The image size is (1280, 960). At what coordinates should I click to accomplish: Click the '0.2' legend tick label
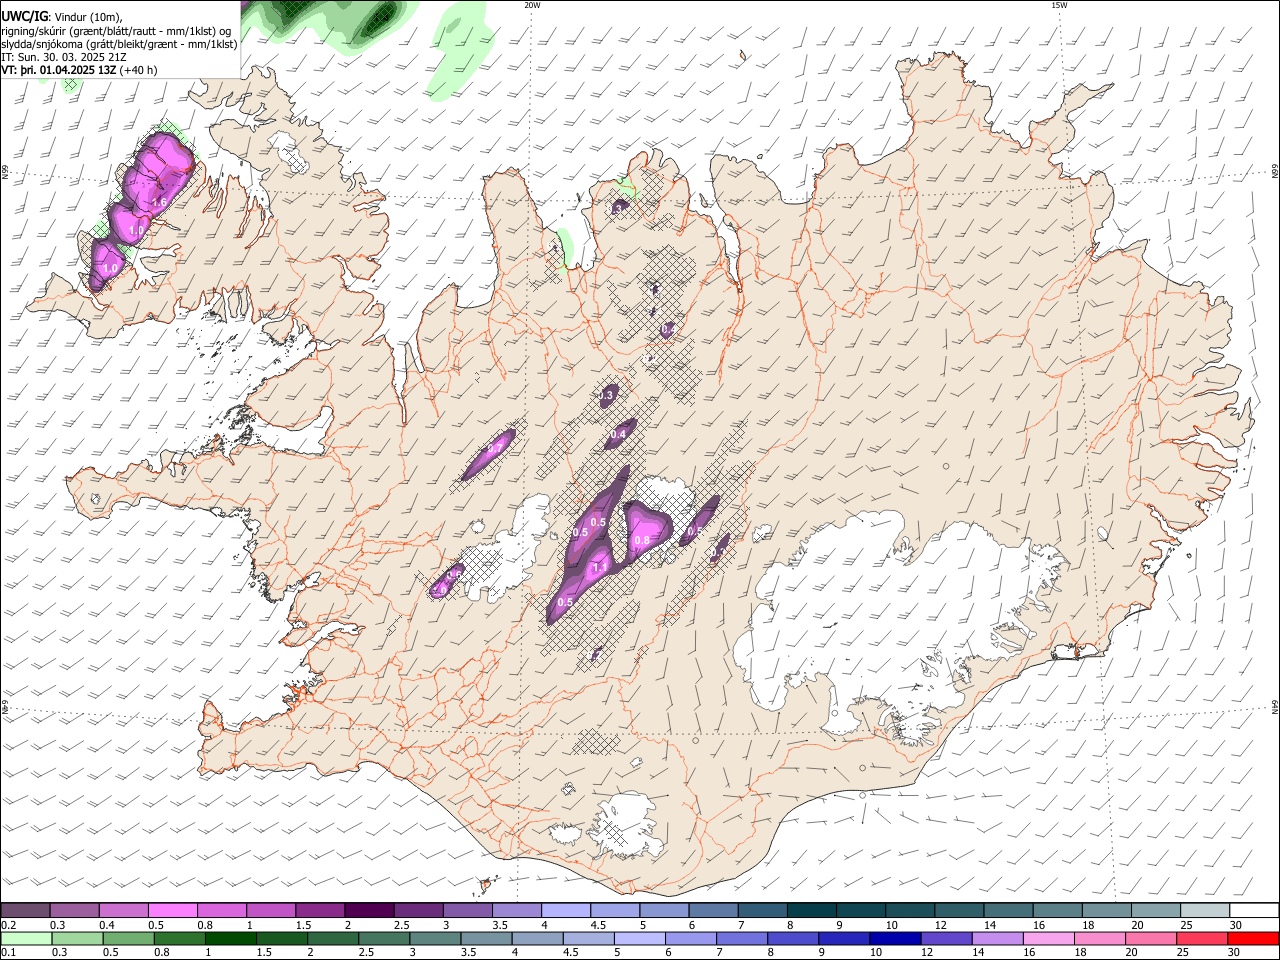click(8, 925)
